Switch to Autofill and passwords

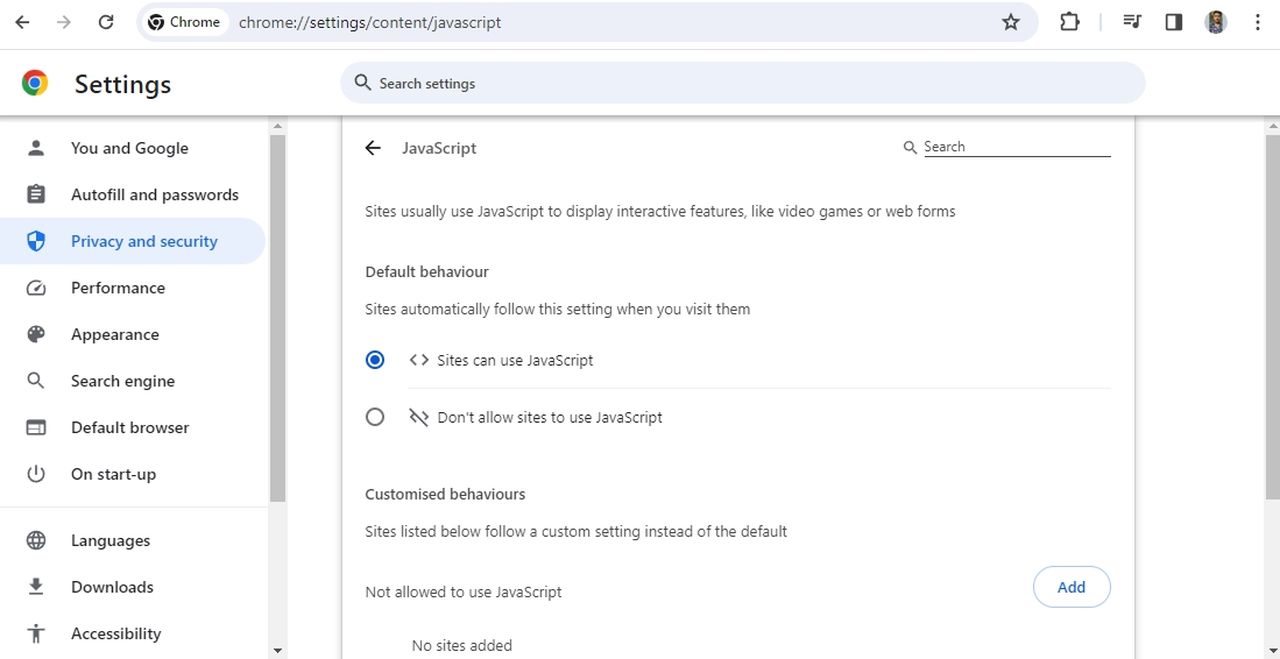(154, 194)
